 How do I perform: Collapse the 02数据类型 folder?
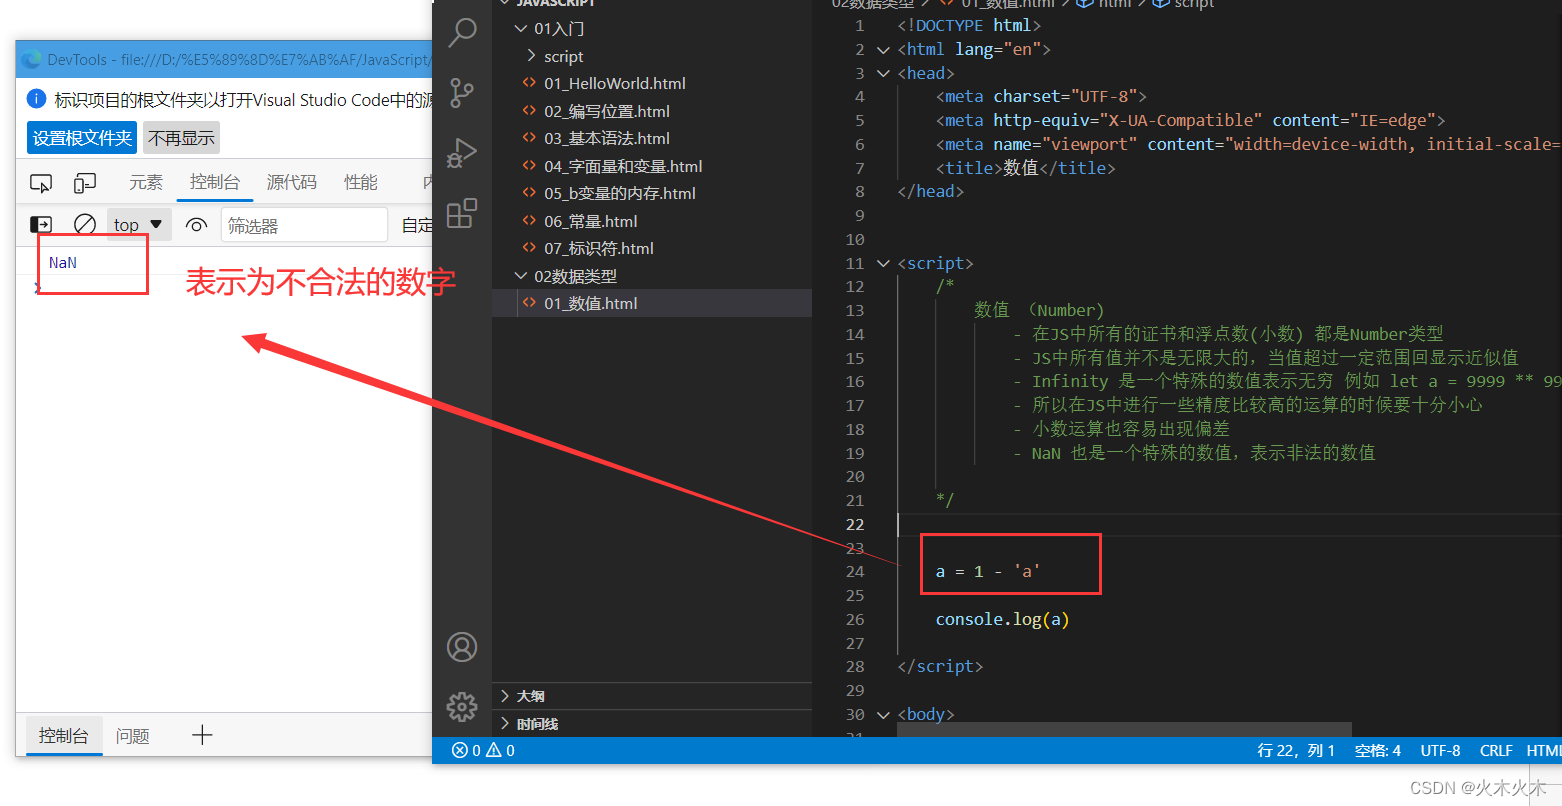(652, 276)
